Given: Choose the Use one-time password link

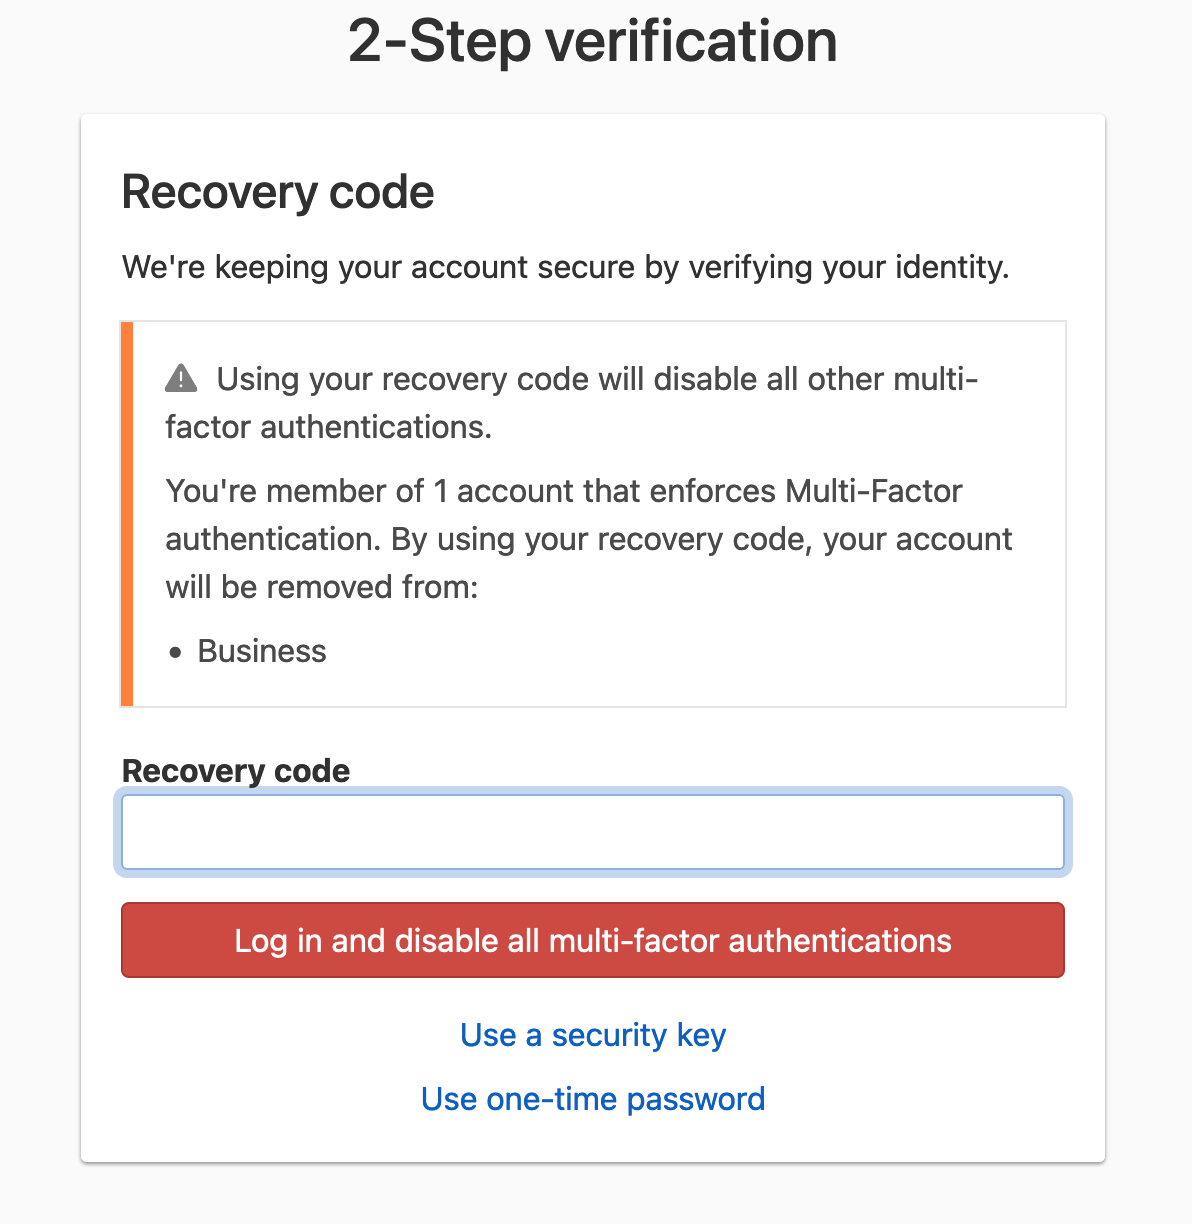Looking at the screenshot, I should click(x=593, y=1099).
